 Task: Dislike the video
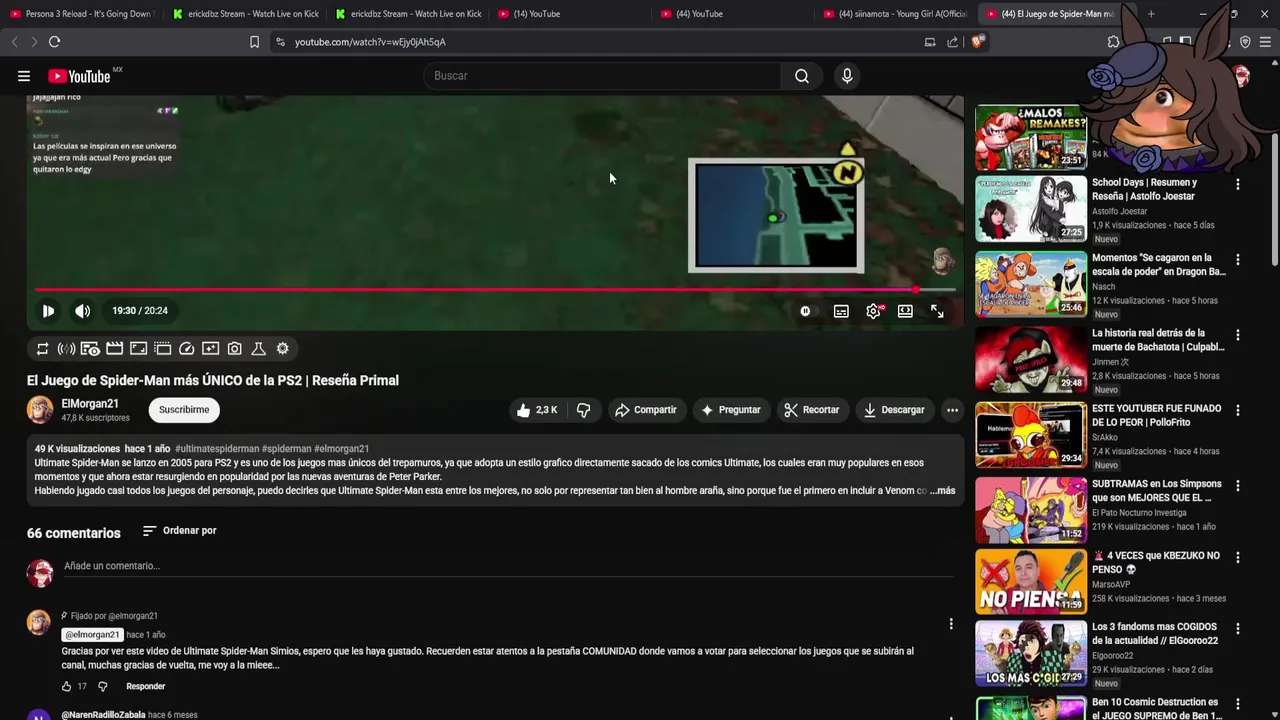(583, 410)
